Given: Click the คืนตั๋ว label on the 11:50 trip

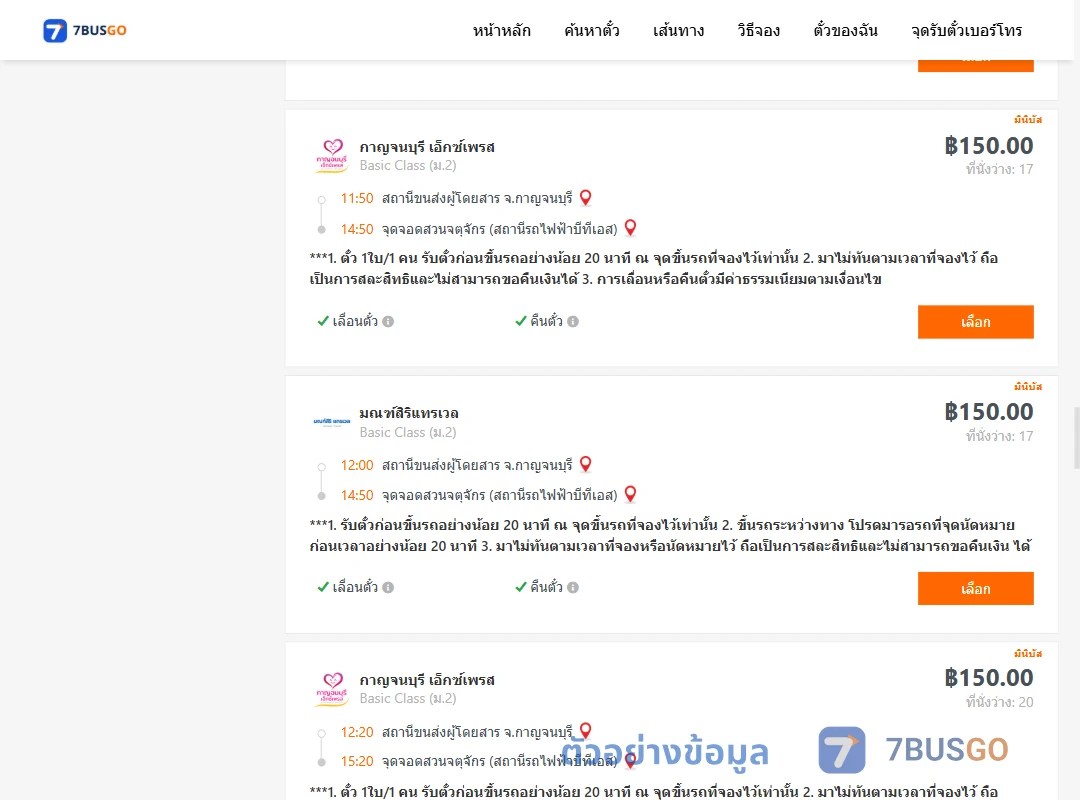Looking at the screenshot, I should pos(546,321).
